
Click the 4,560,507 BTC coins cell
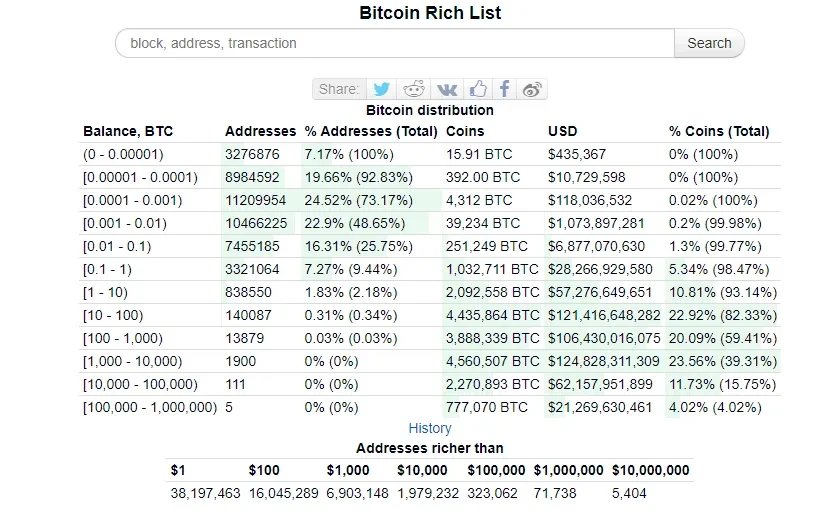pos(492,361)
